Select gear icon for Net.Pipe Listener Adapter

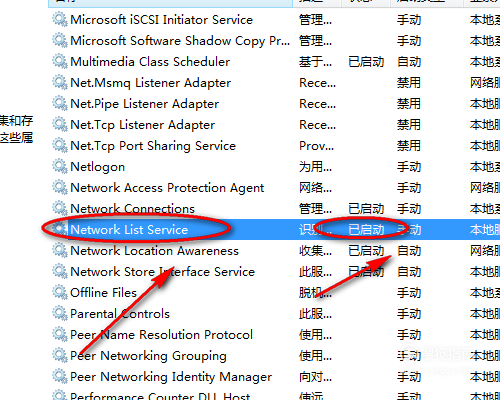tap(60, 103)
